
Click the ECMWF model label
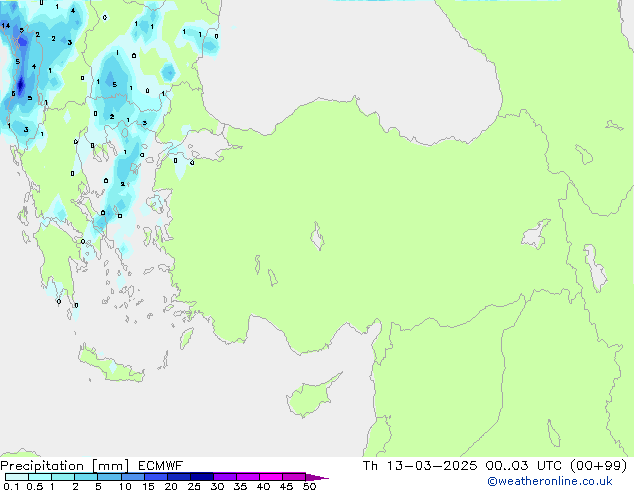[x=161, y=466]
